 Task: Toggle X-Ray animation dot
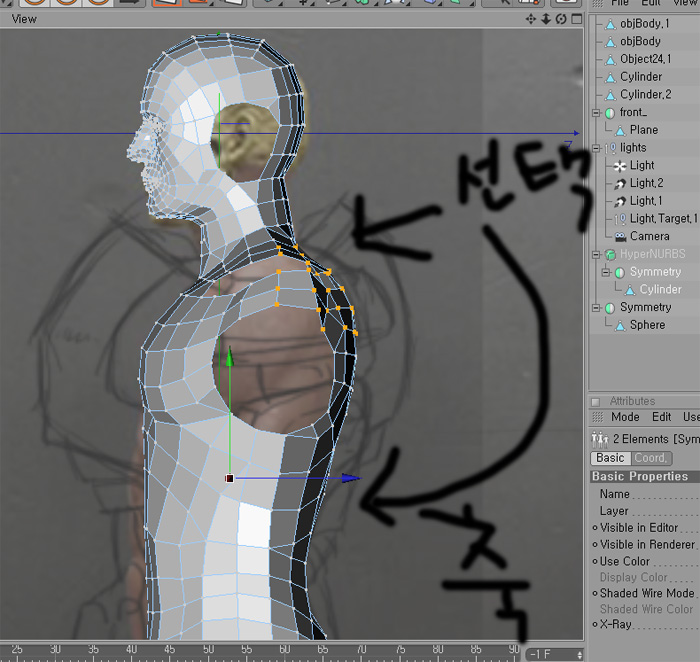point(595,625)
